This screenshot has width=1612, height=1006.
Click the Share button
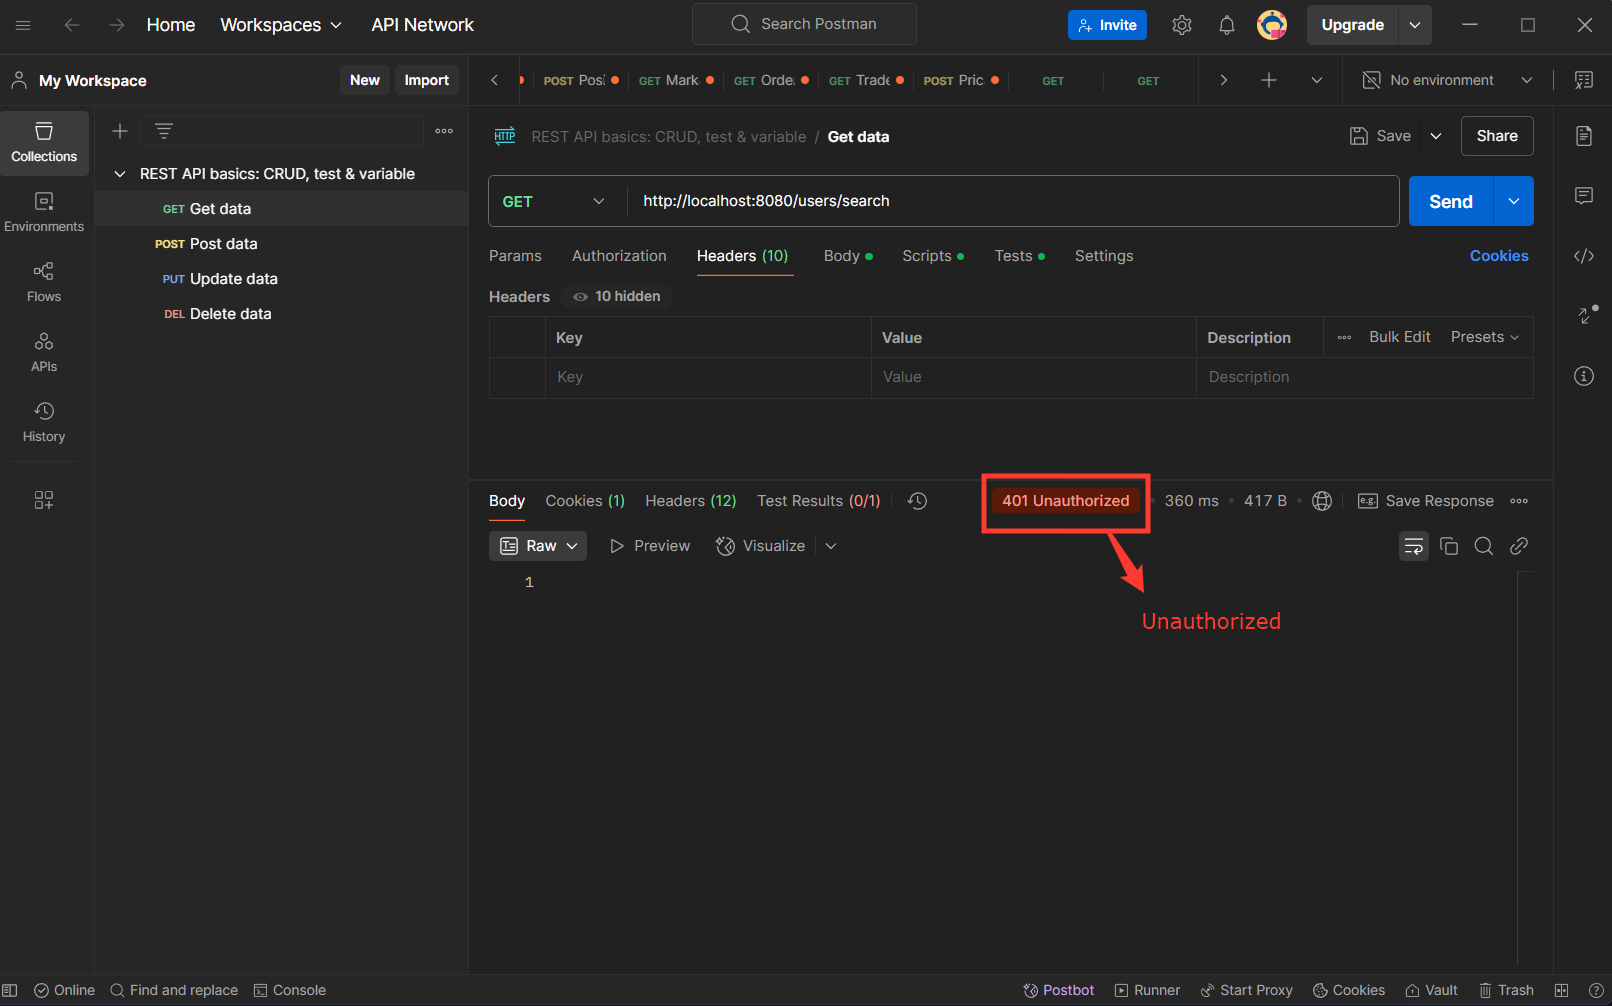coord(1497,136)
